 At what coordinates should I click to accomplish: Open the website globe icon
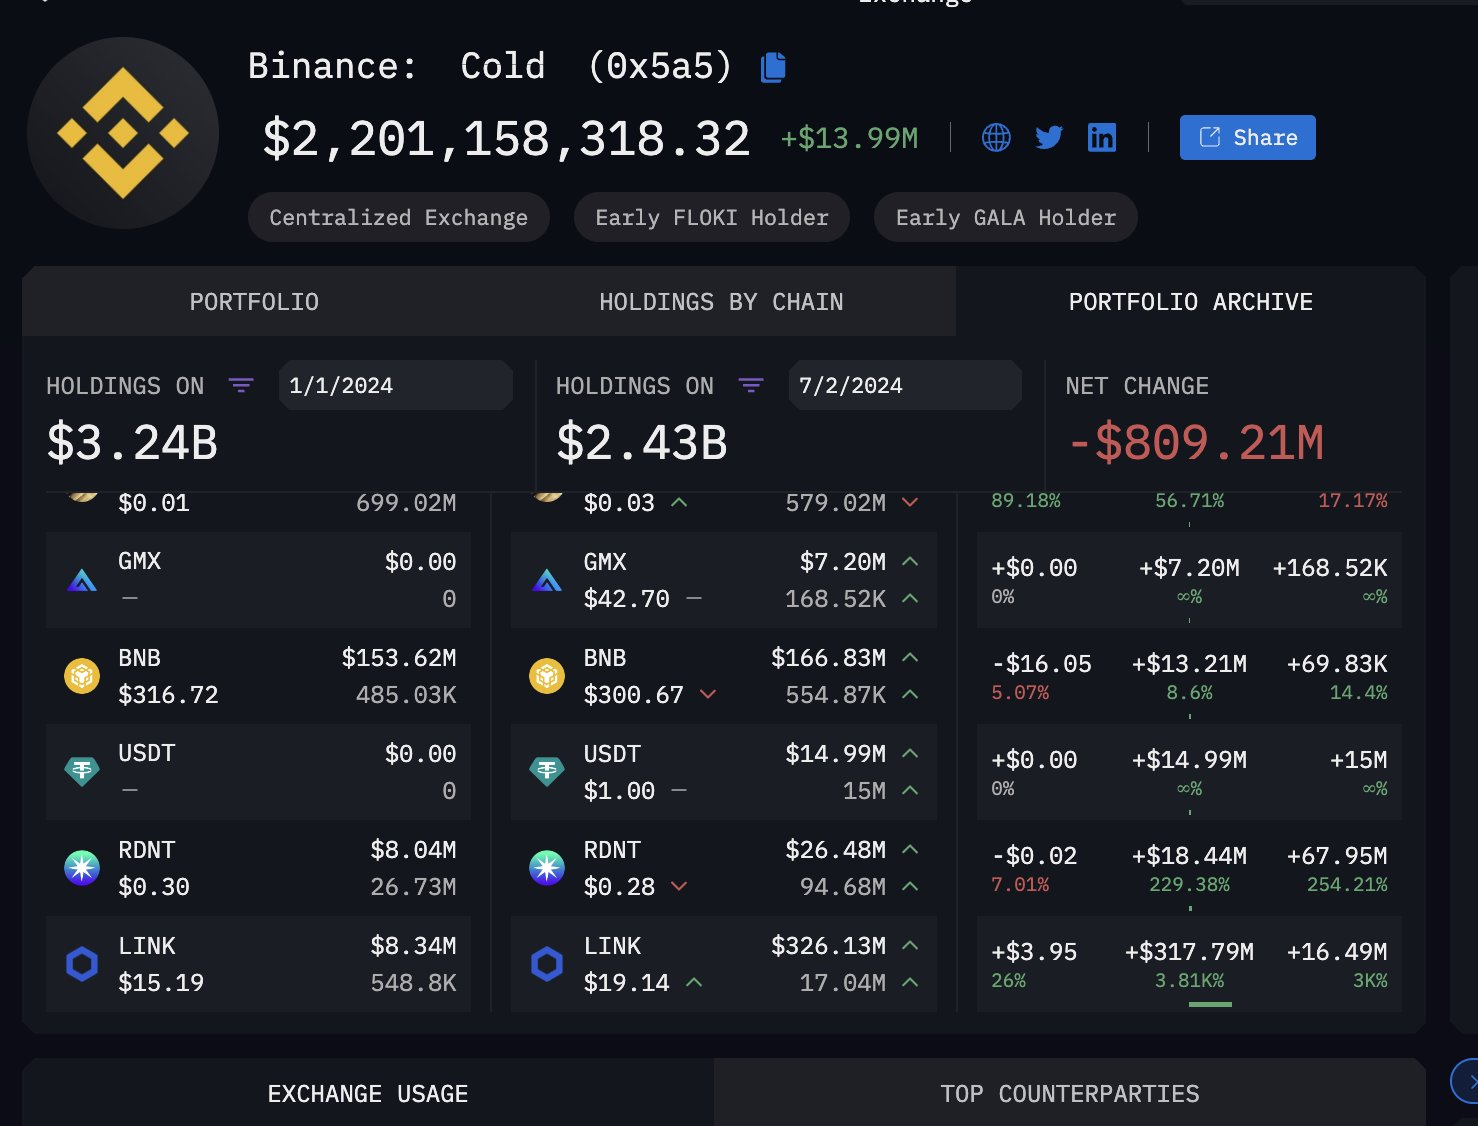[996, 137]
